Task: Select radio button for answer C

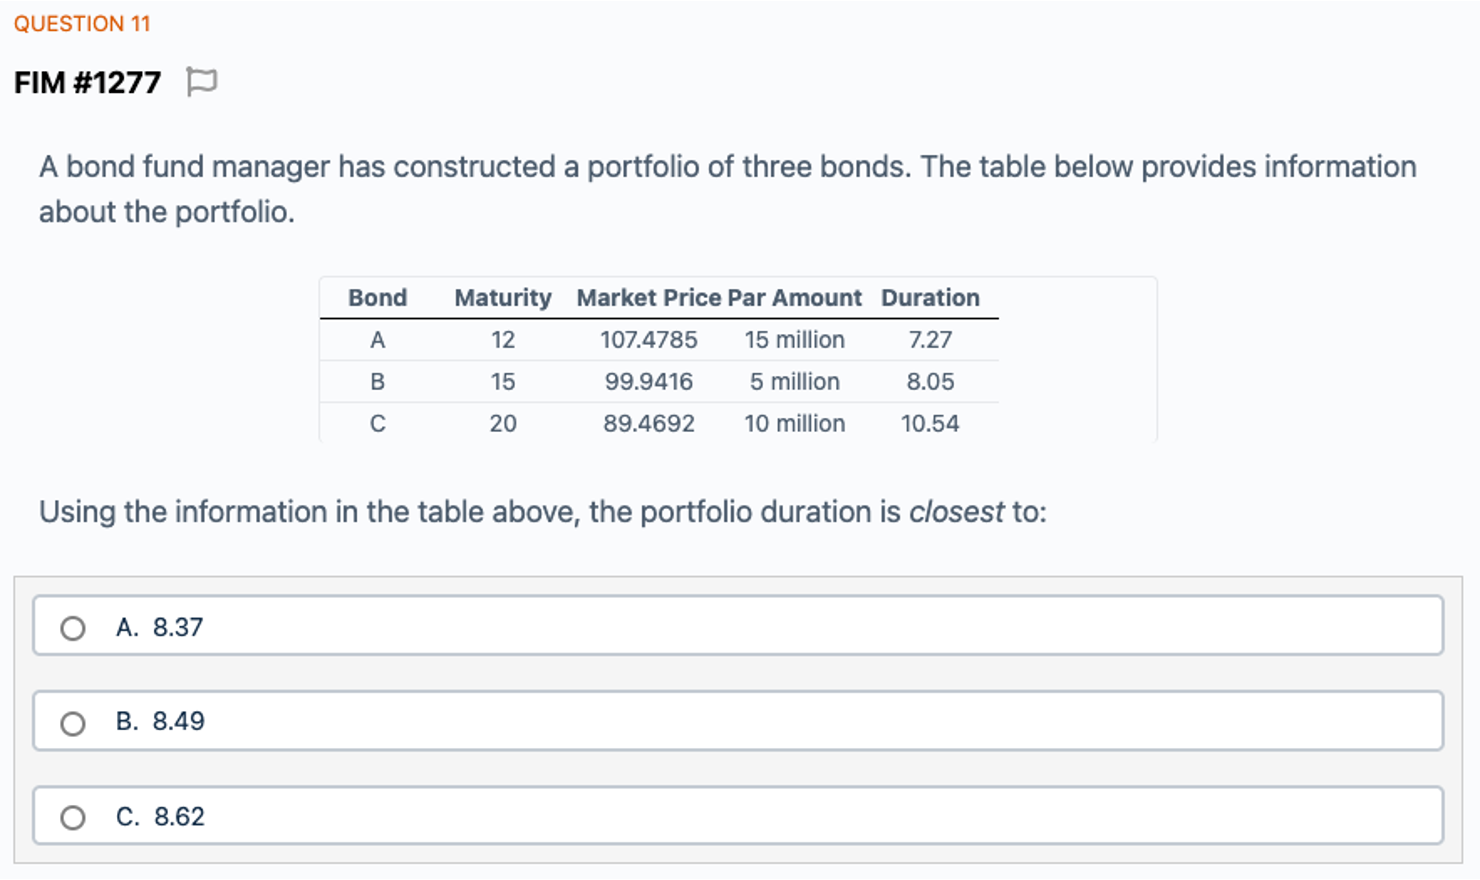Action: (x=73, y=818)
